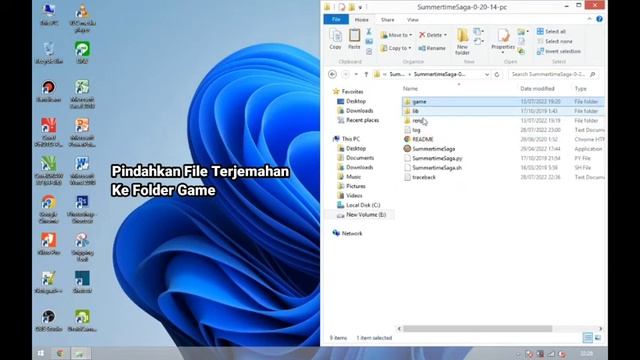Open New Volume (E:) in navigation pane
Viewport: 640px width, 360px height.
[x=361, y=215]
